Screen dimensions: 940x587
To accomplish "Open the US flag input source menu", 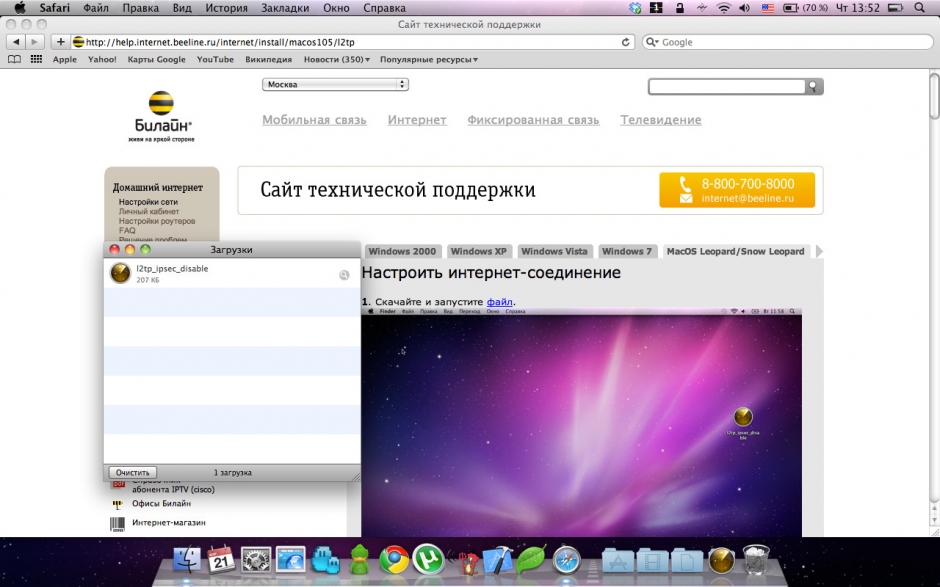I will click(x=768, y=8).
